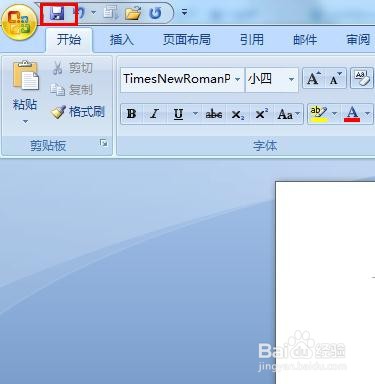Viewport: 375px width, 384px height.
Task: Apply red font color
Action: pyautogui.click(x=352, y=114)
